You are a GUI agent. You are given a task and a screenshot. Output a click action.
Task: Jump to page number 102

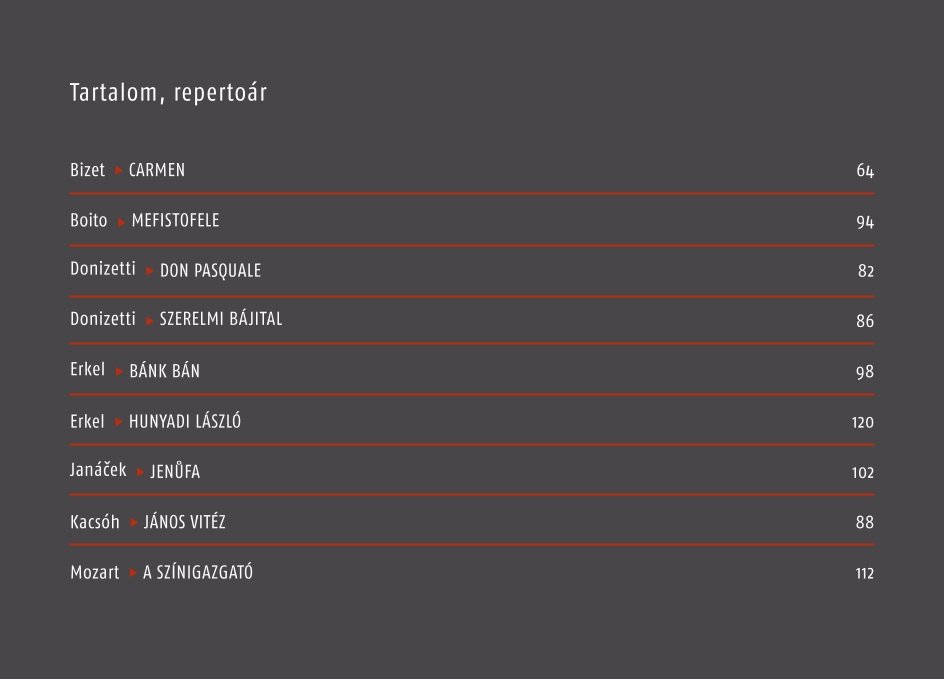(862, 473)
